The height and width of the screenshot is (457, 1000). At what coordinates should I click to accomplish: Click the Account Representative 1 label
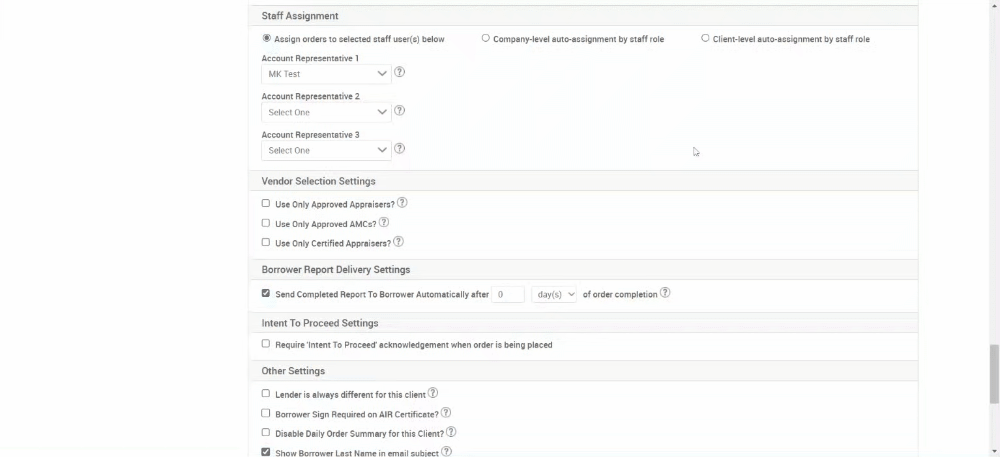coord(310,58)
